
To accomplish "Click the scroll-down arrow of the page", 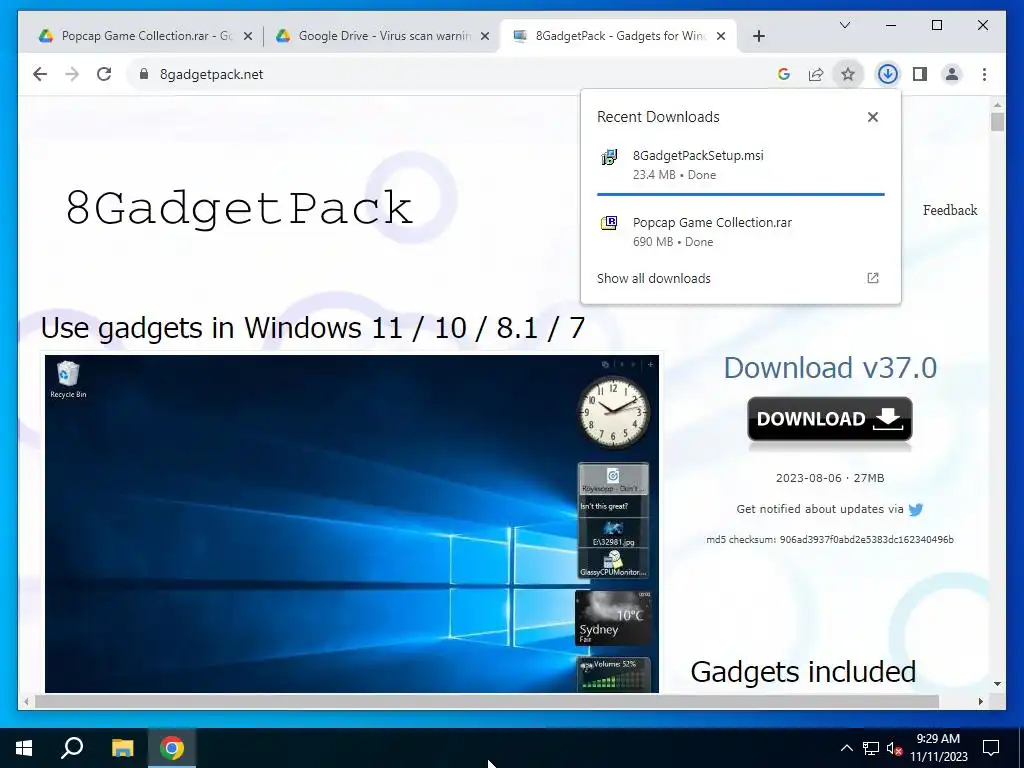I will [x=997, y=684].
